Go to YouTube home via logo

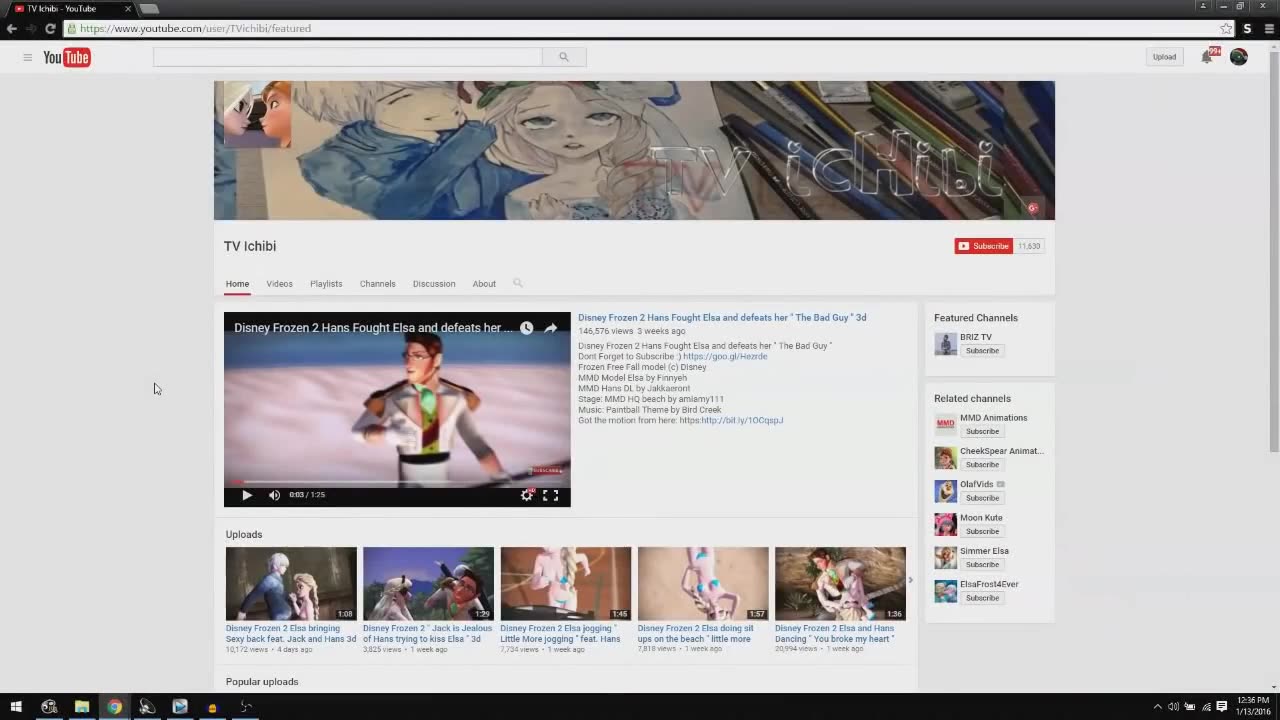[x=67, y=57]
